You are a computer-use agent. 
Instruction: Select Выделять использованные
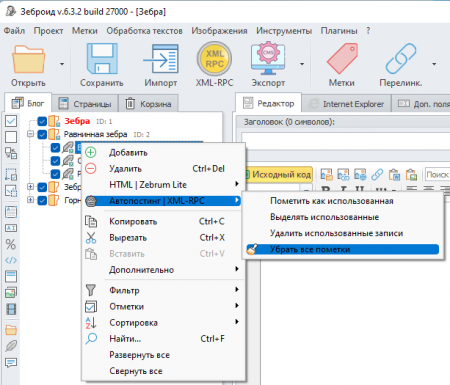point(342,217)
